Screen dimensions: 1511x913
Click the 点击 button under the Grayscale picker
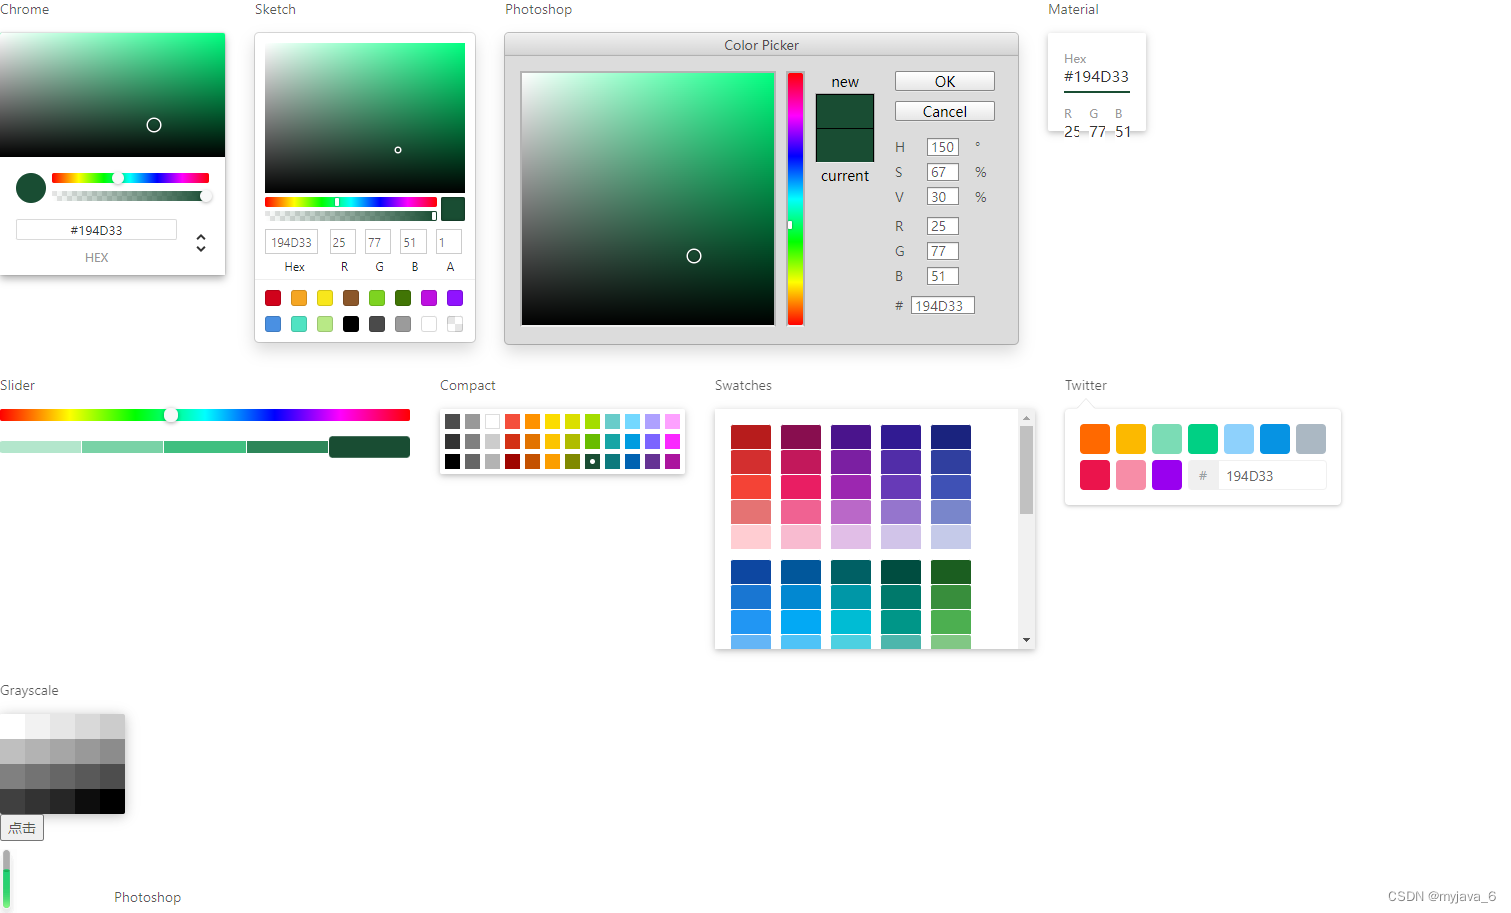coord(22,827)
